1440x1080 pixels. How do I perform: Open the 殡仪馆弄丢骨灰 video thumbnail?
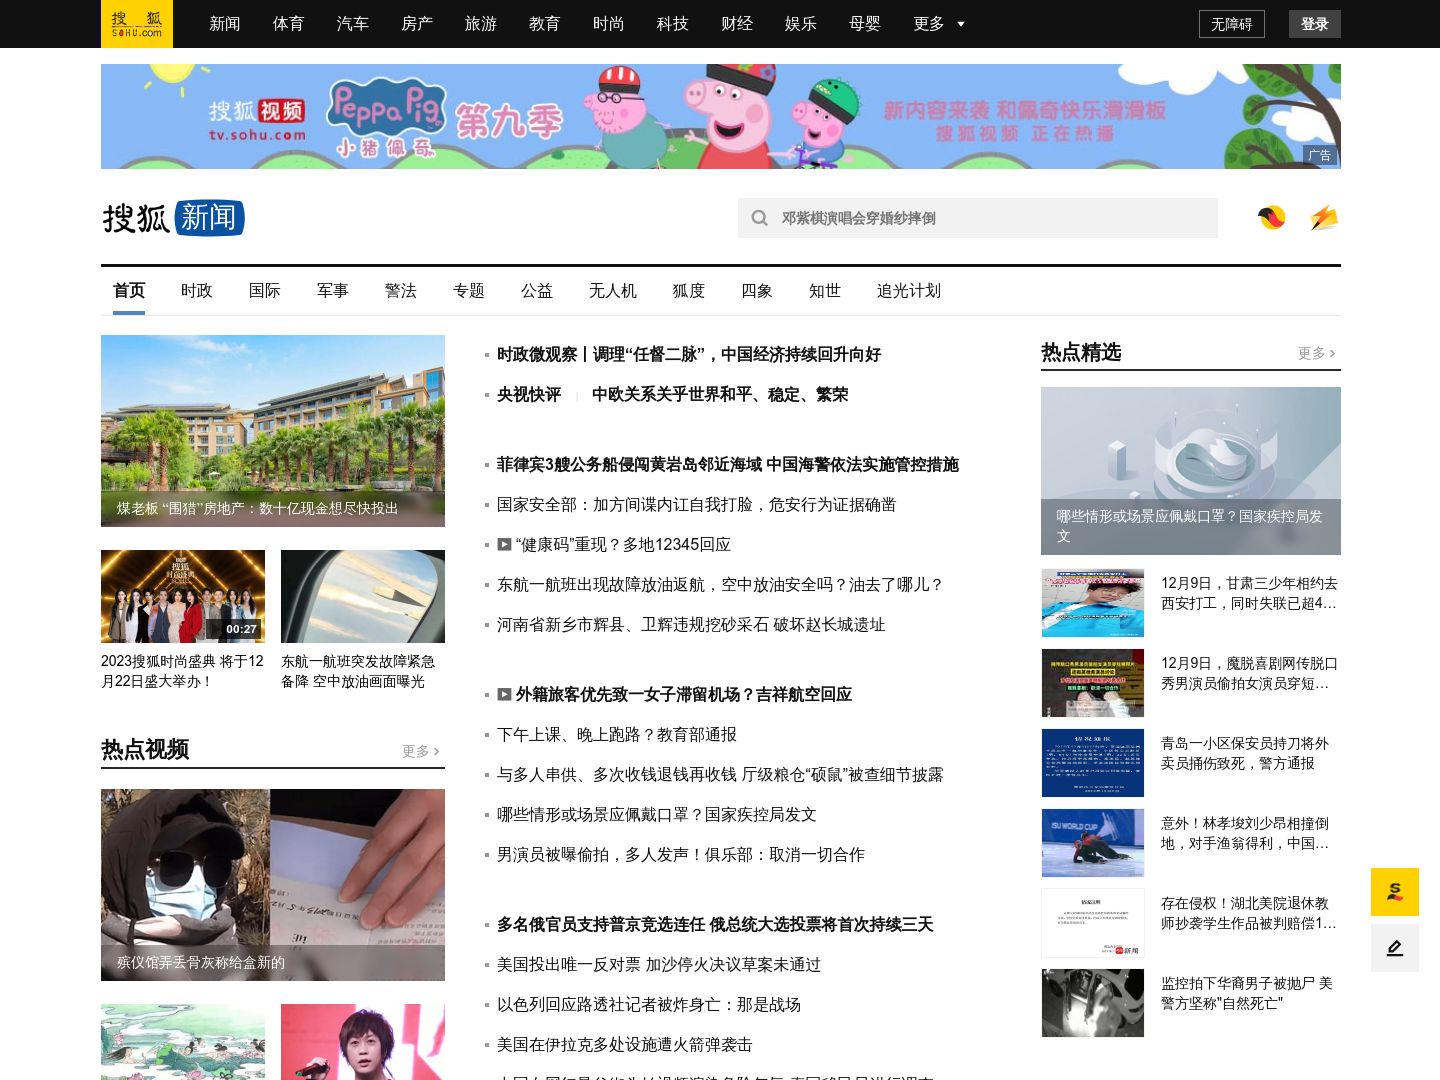[273, 885]
